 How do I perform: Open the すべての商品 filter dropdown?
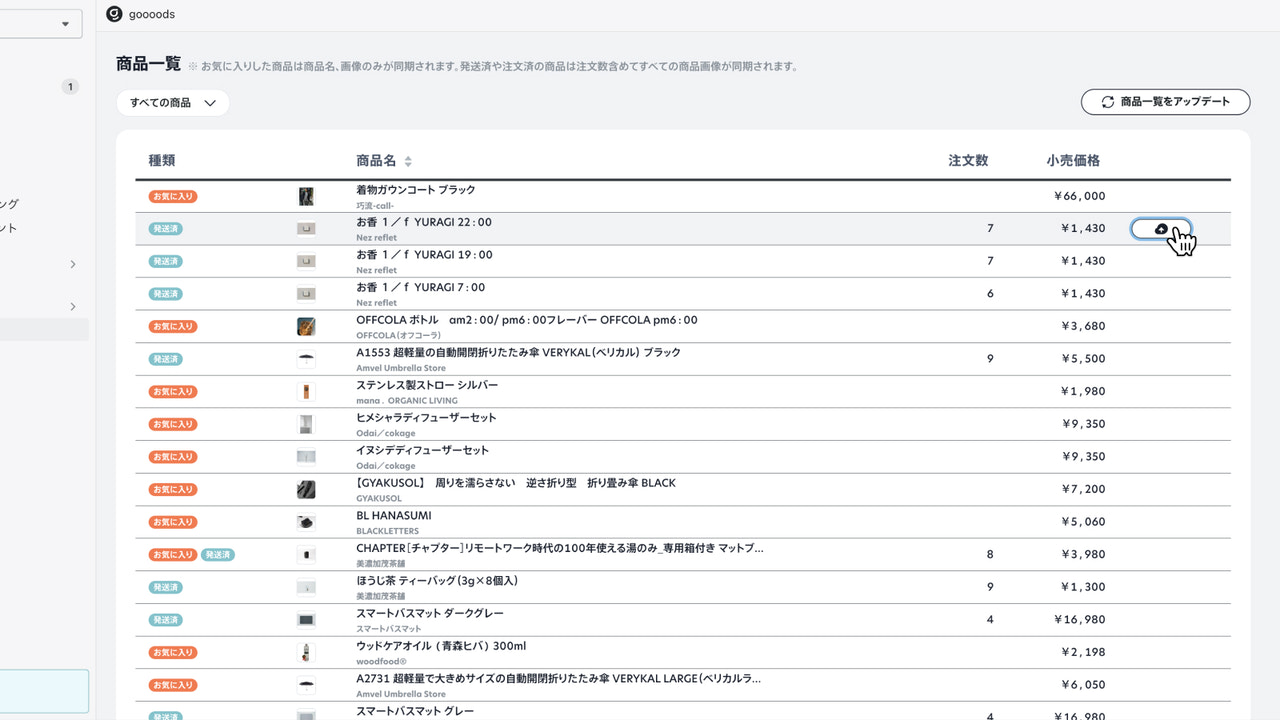click(172, 102)
